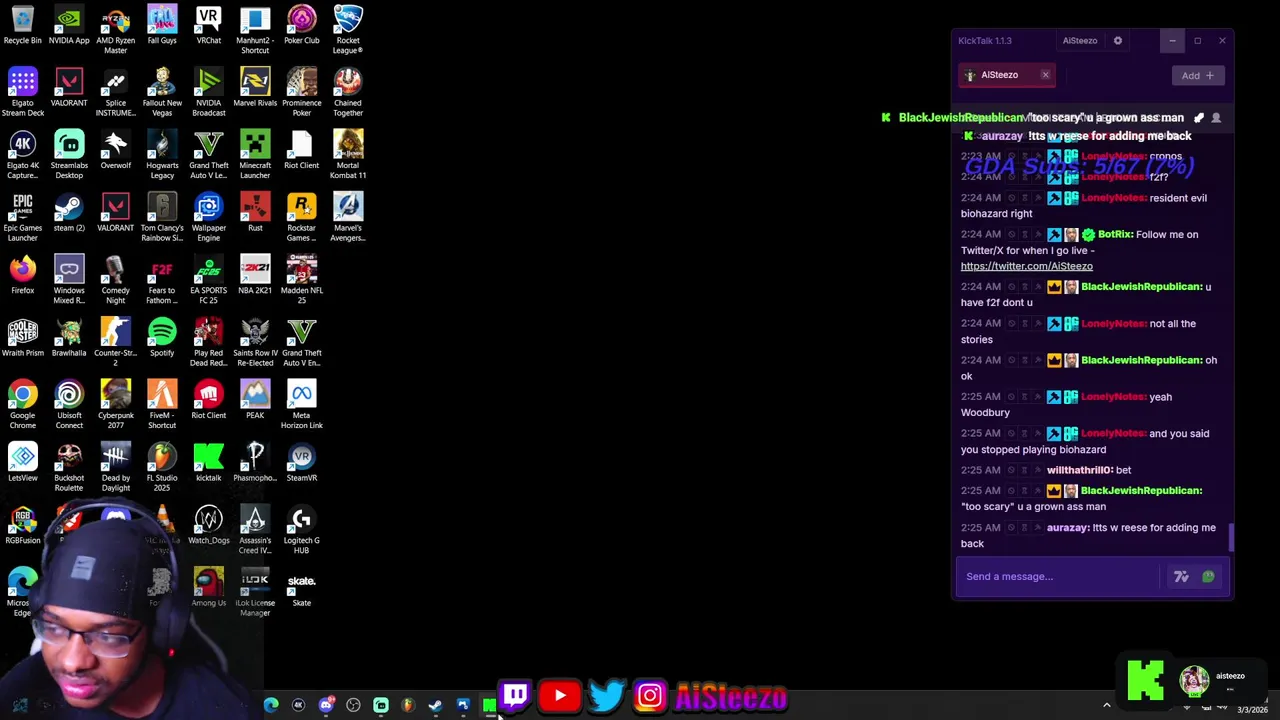
Task: Select FL Studio 2025 desktop icon
Action: pyautogui.click(x=162, y=468)
